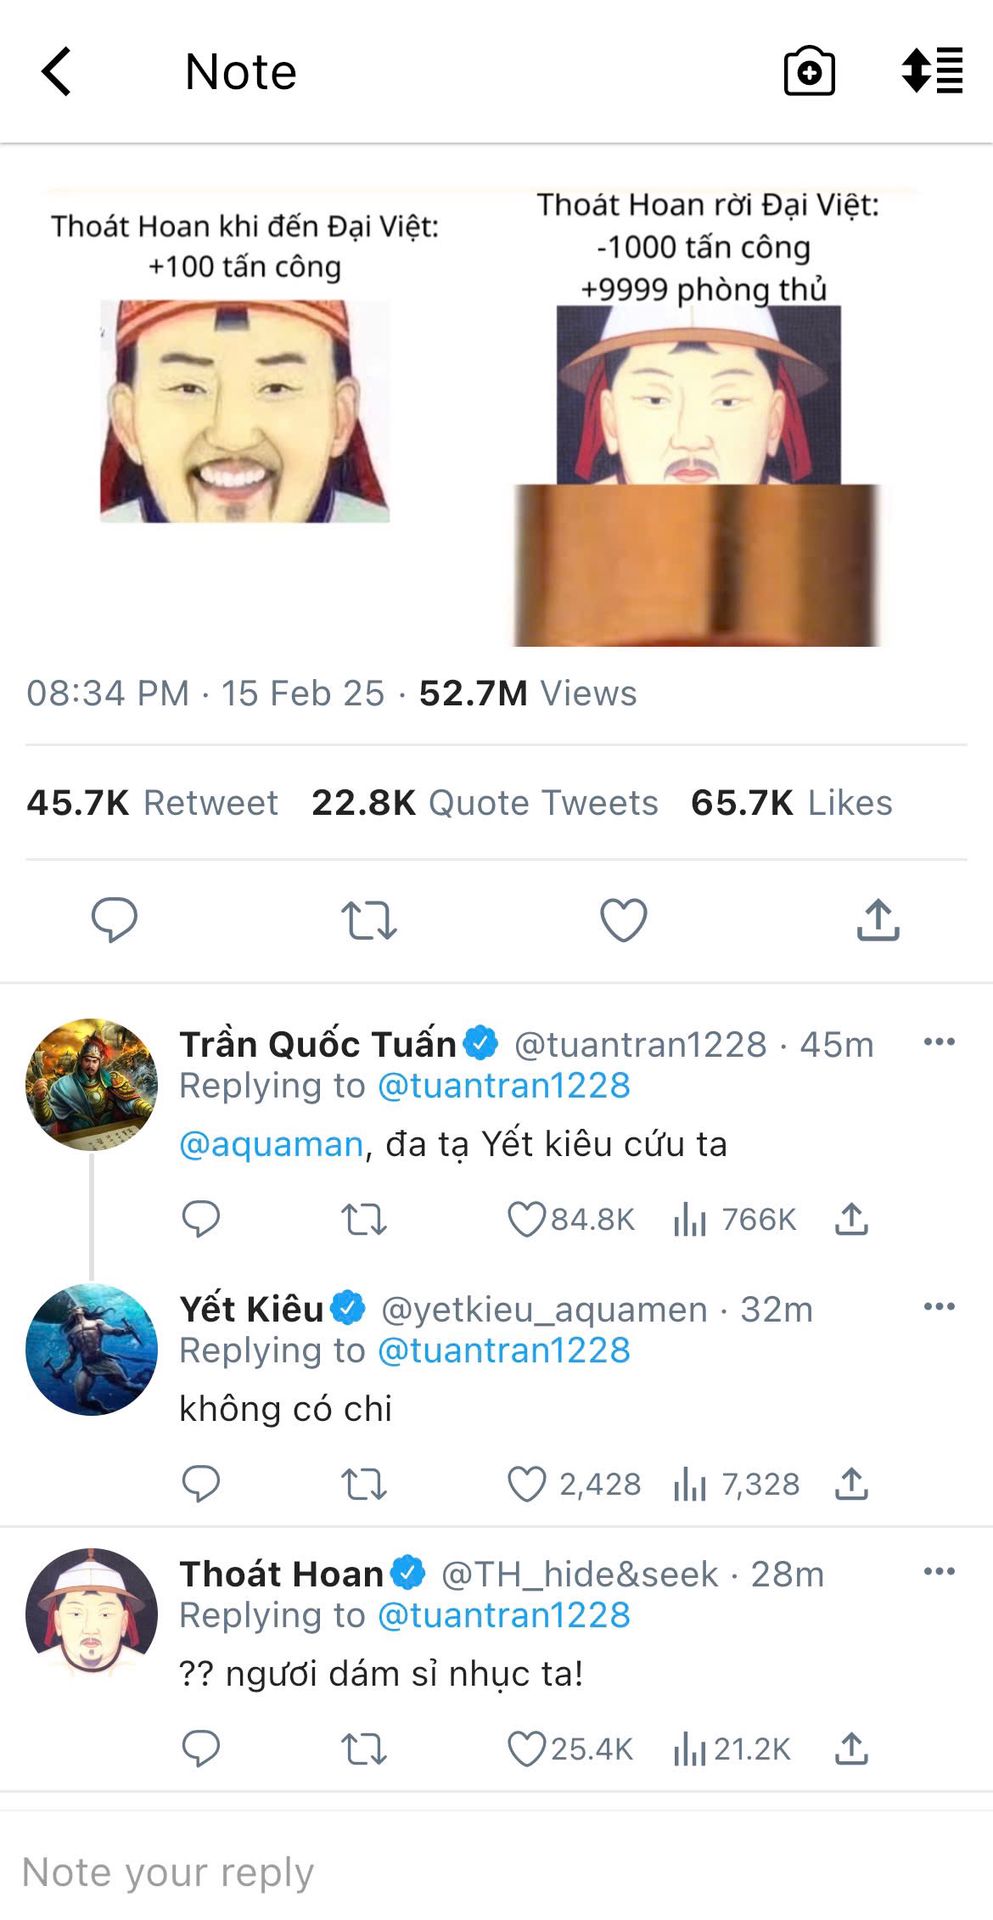Viewport: 993px width, 1920px height.
Task: Open the @aquaman mention link
Action: 271,1144
